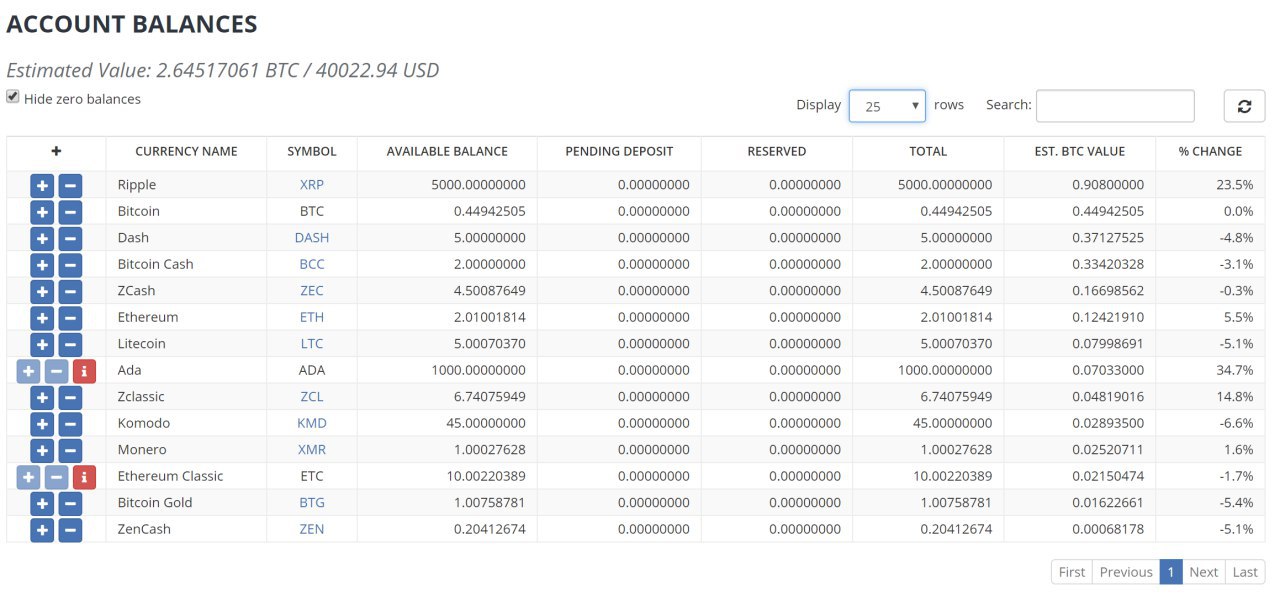Open the ETH symbol link
This screenshot has width=1280, height=606.
(x=312, y=317)
